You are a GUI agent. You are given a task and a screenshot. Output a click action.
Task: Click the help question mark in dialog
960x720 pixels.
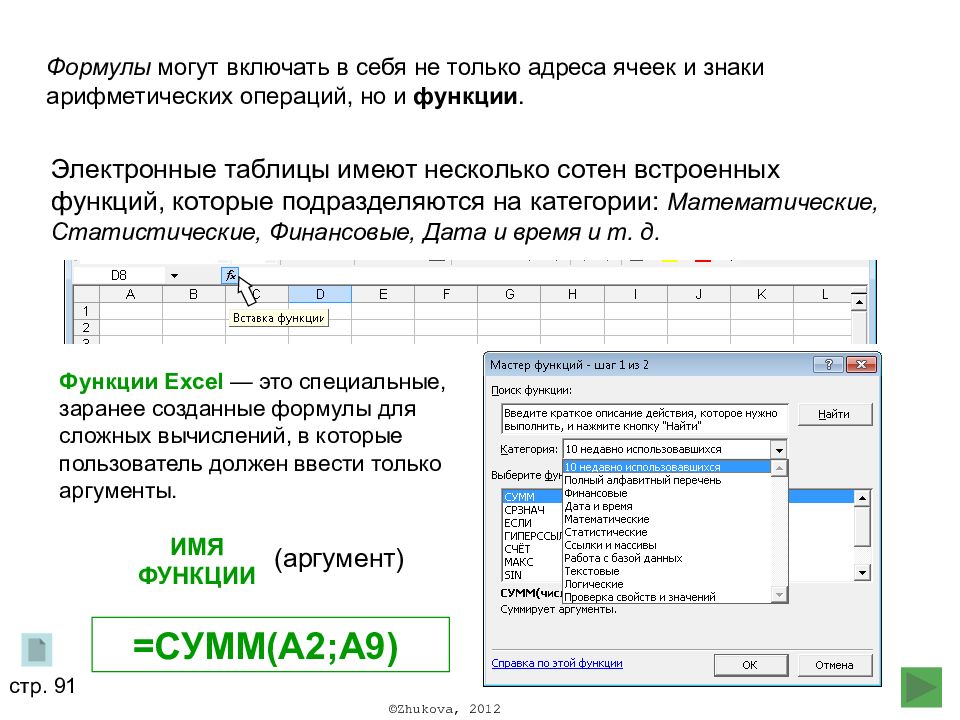(x=828, y=365)
